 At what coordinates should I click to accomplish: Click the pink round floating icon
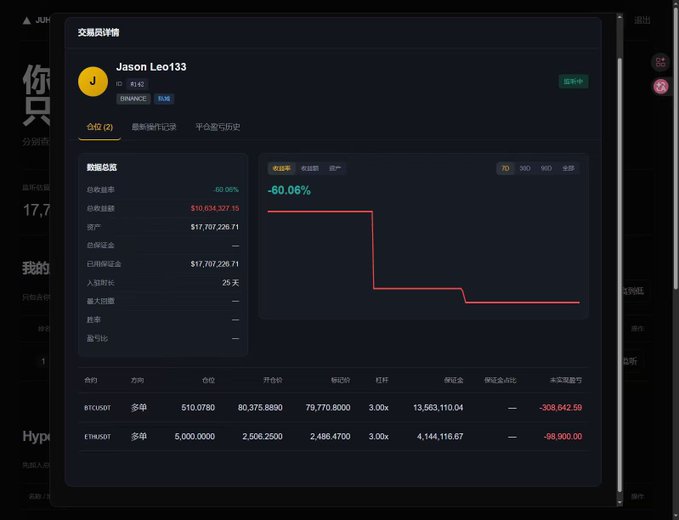(x=661, y=87)
